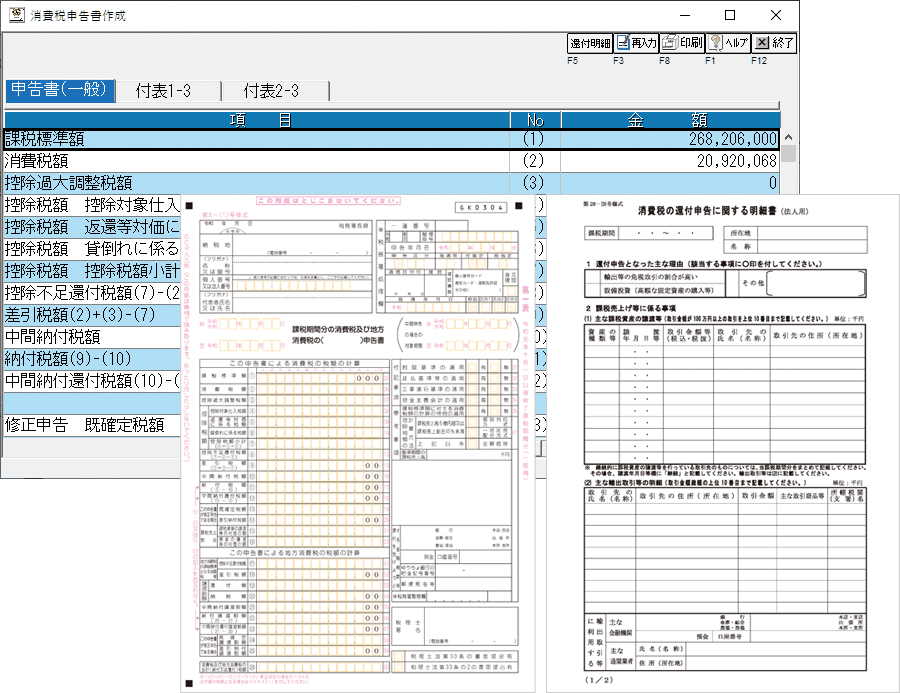
Task: Select the 差引税額(2)+(3)-(7) row
Action: click(92, 315)
